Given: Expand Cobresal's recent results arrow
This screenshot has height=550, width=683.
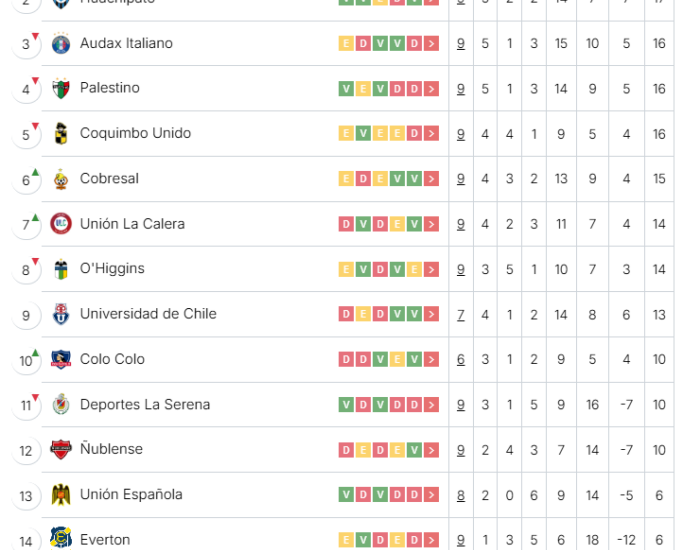Looking at the screenshot, I should [431, 179].
